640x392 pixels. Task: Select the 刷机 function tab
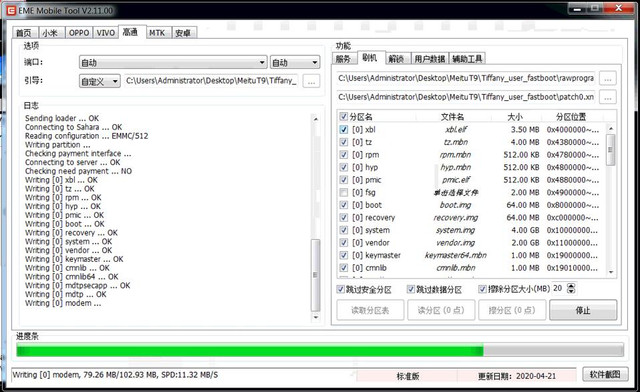(x=370, y=58)
